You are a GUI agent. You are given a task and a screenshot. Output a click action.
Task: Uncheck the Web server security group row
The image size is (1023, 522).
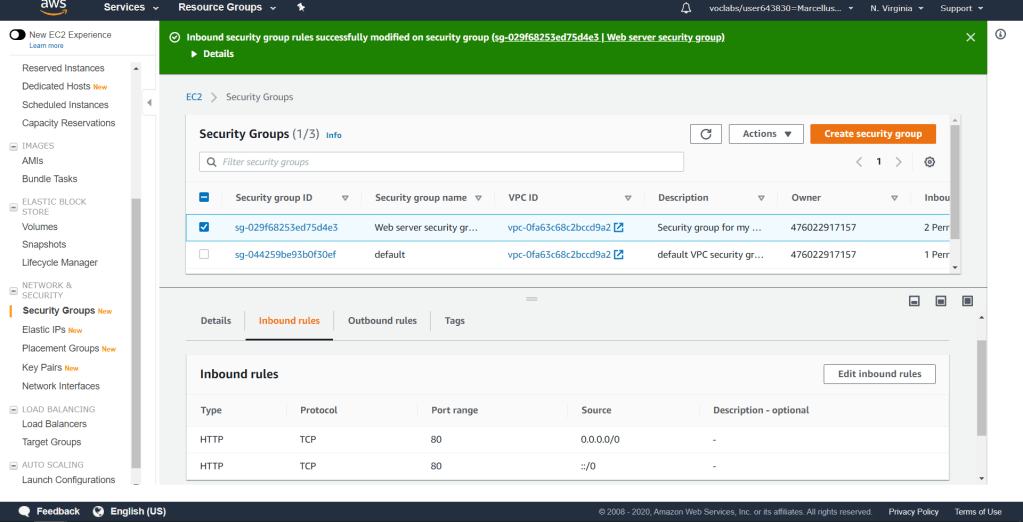click(204, 227)
